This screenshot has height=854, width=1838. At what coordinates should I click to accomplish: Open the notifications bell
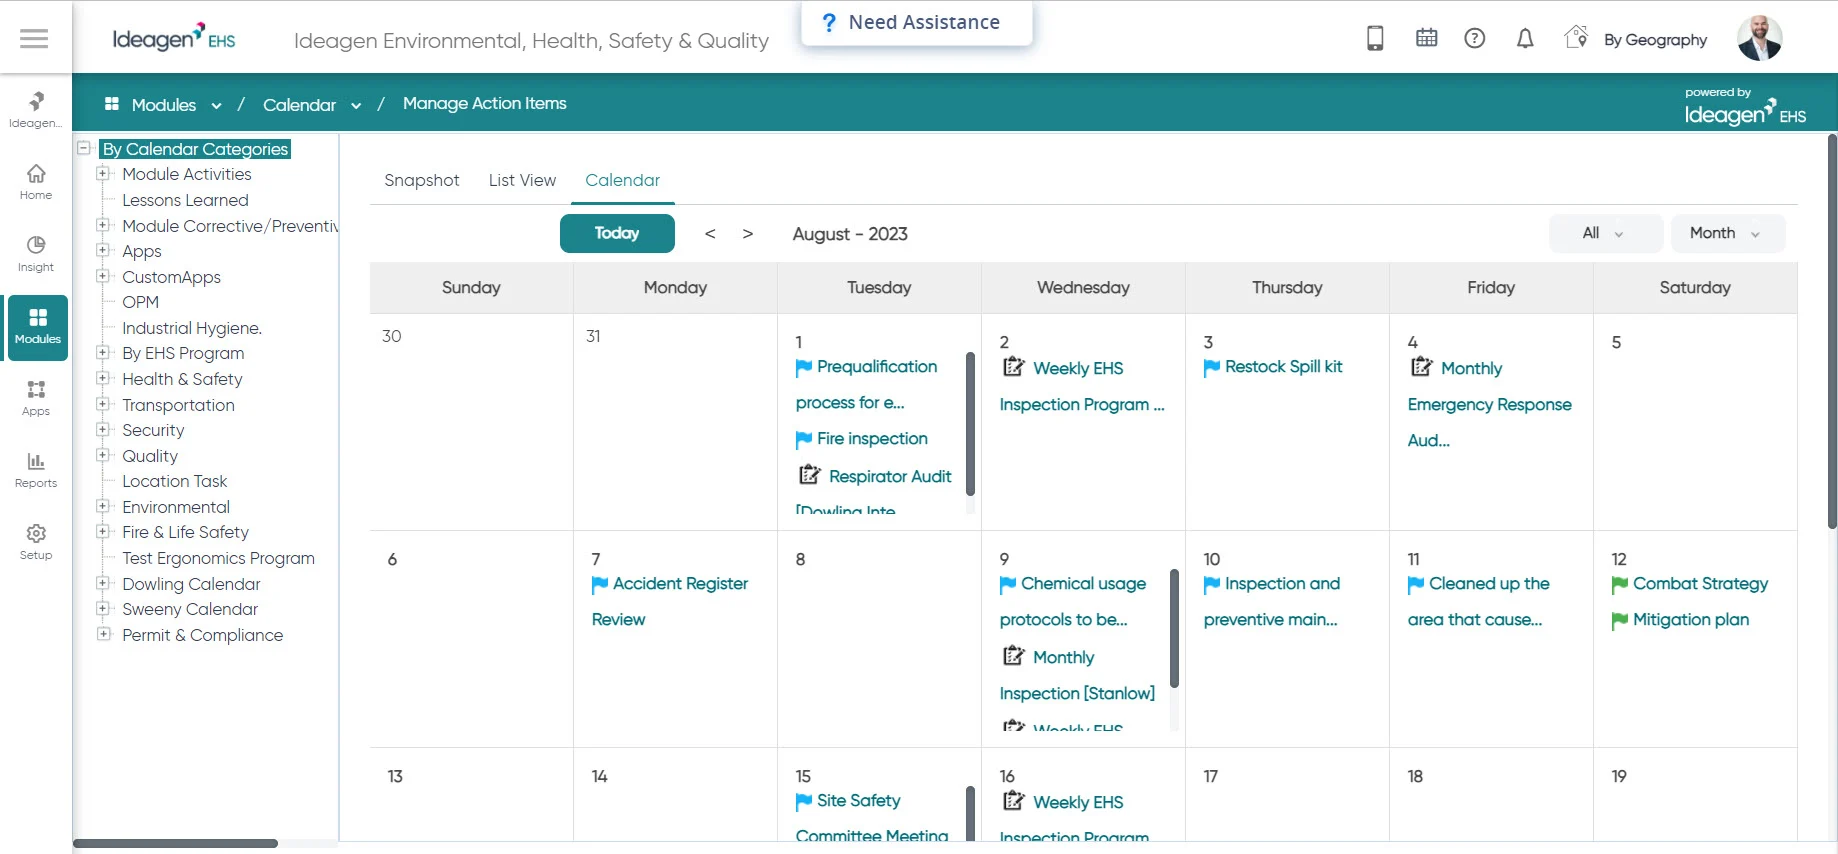point(1525,38)
